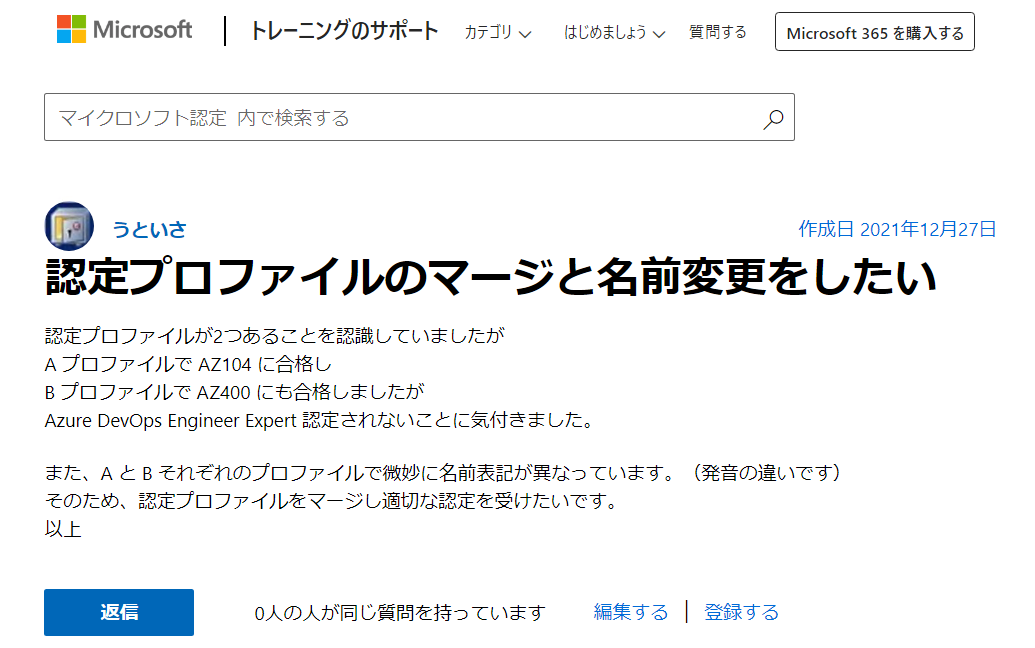Click the Microsoft four-square logo
This screenshot has height=648, width=1035.
pos(71,30)
